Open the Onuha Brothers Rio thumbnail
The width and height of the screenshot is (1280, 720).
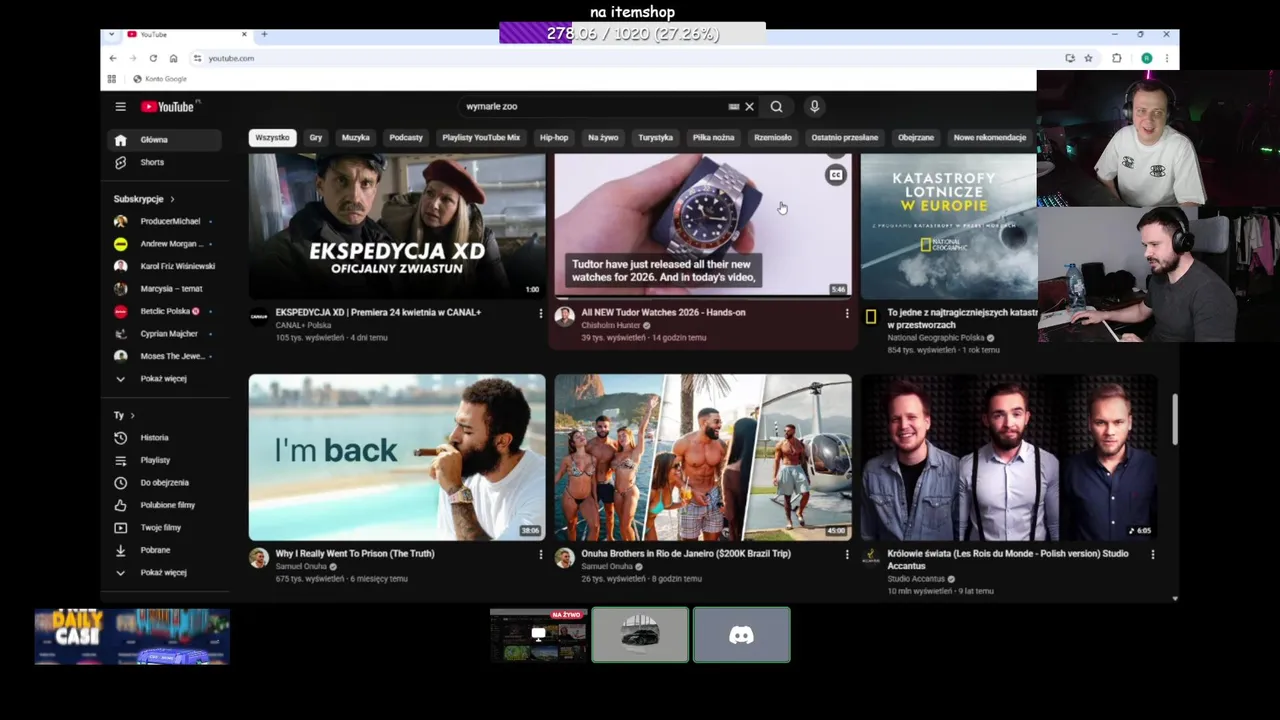tap(703, 457)
